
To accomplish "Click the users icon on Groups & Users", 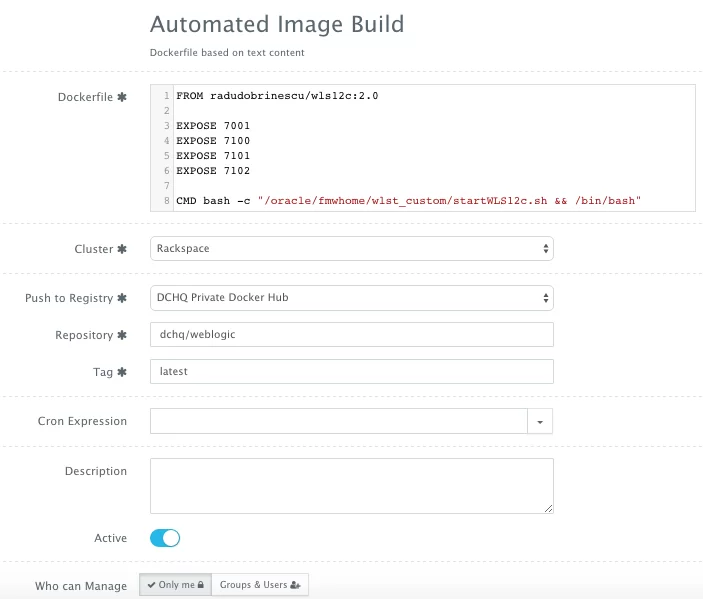I will tap(295, 585).
